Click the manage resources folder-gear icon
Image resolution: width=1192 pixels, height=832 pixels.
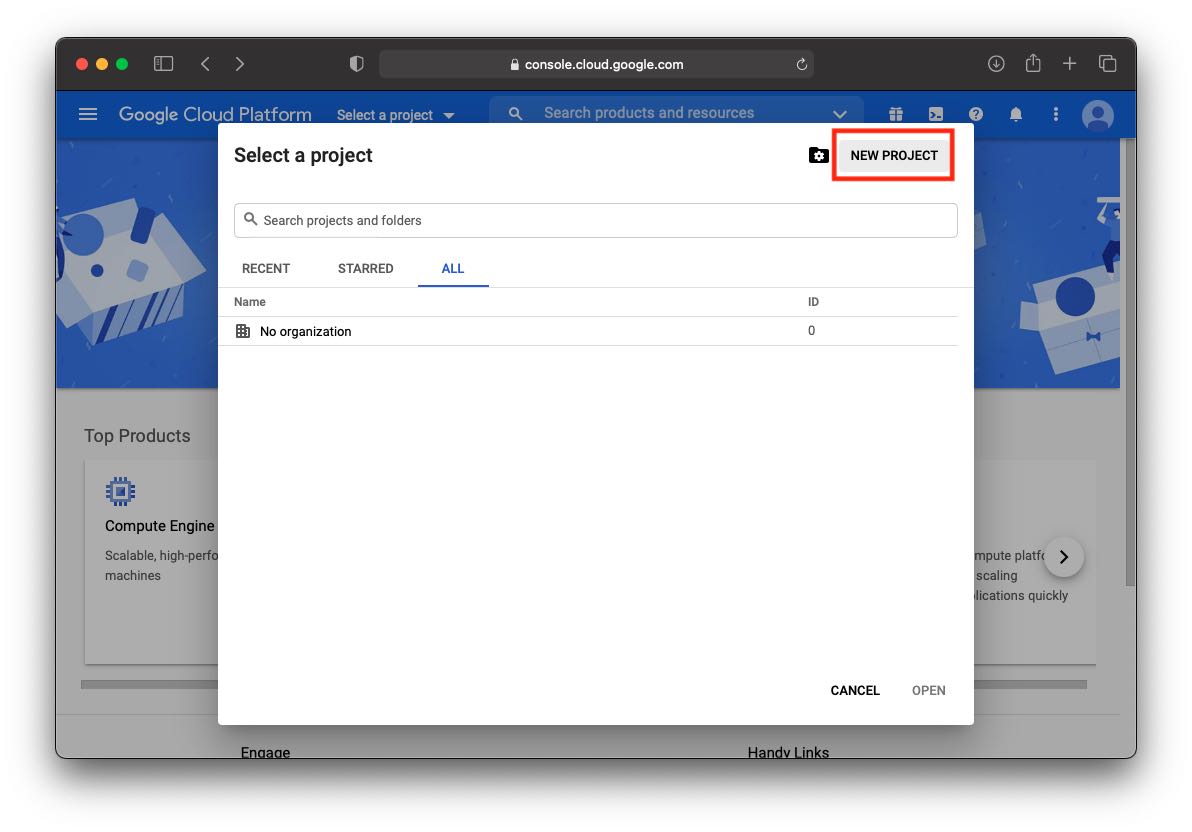[818, 155]
